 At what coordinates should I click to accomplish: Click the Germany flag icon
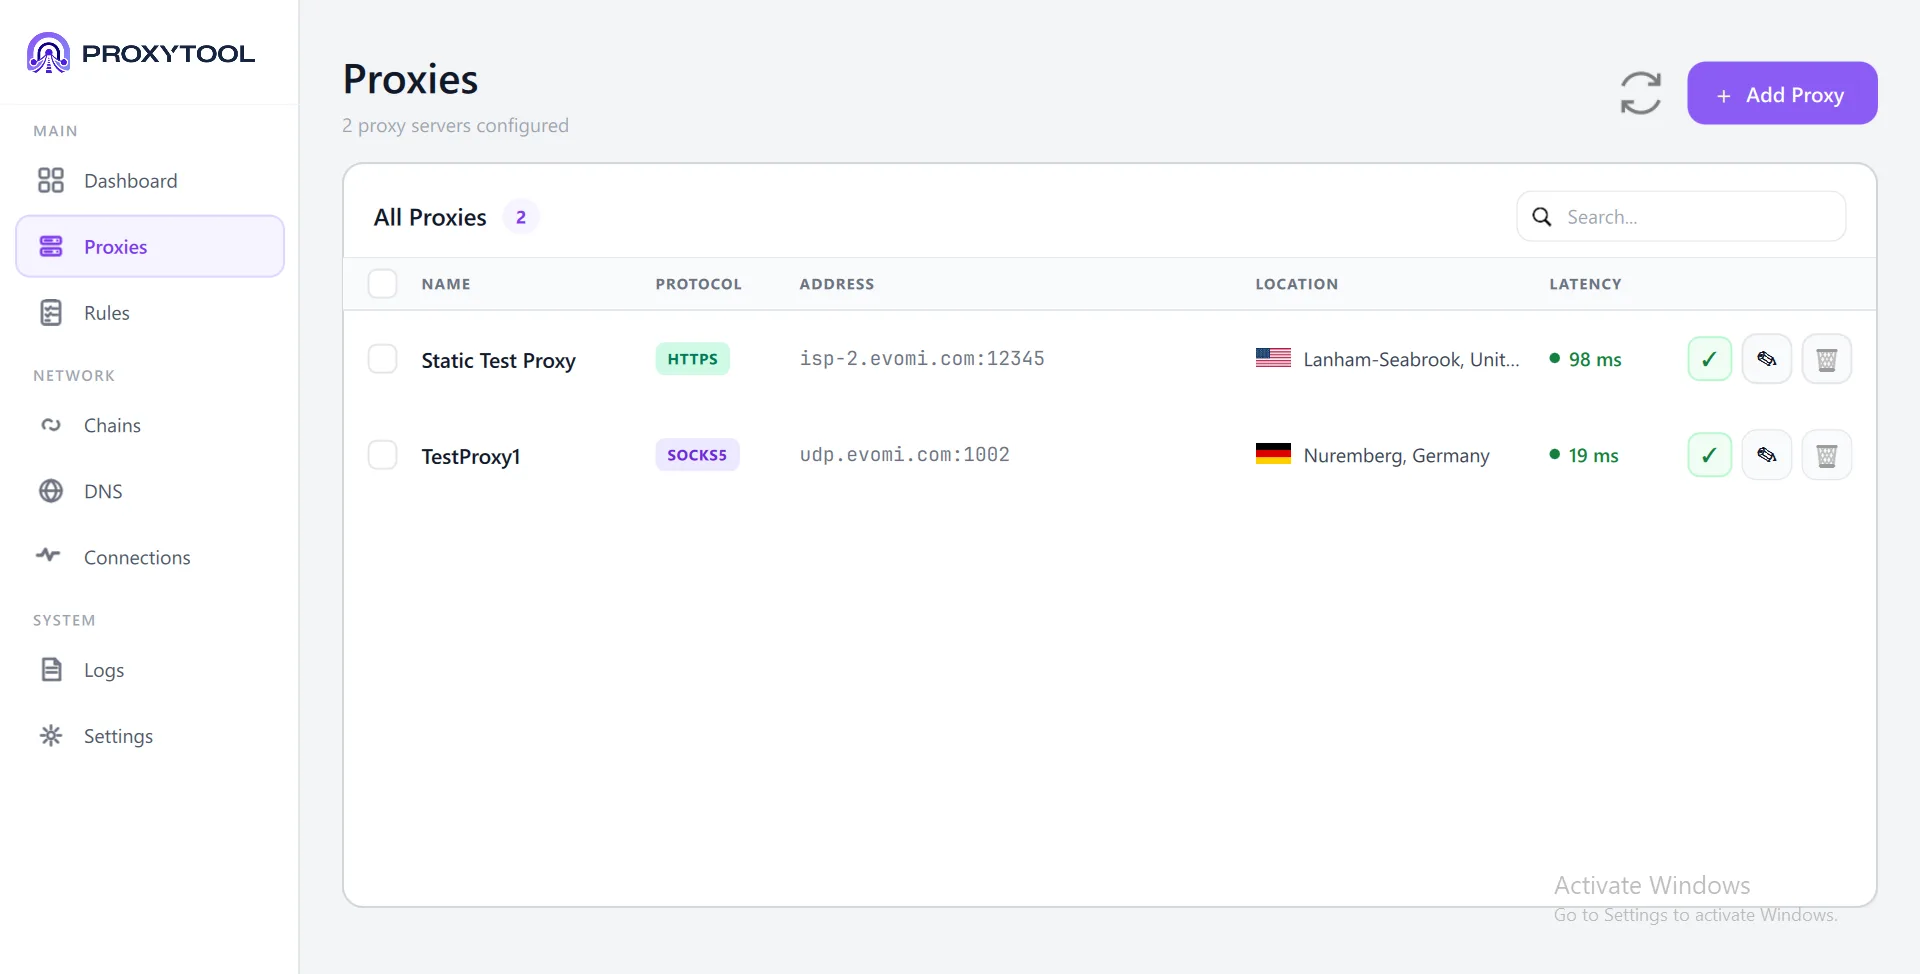click(x=1273, y=454)
